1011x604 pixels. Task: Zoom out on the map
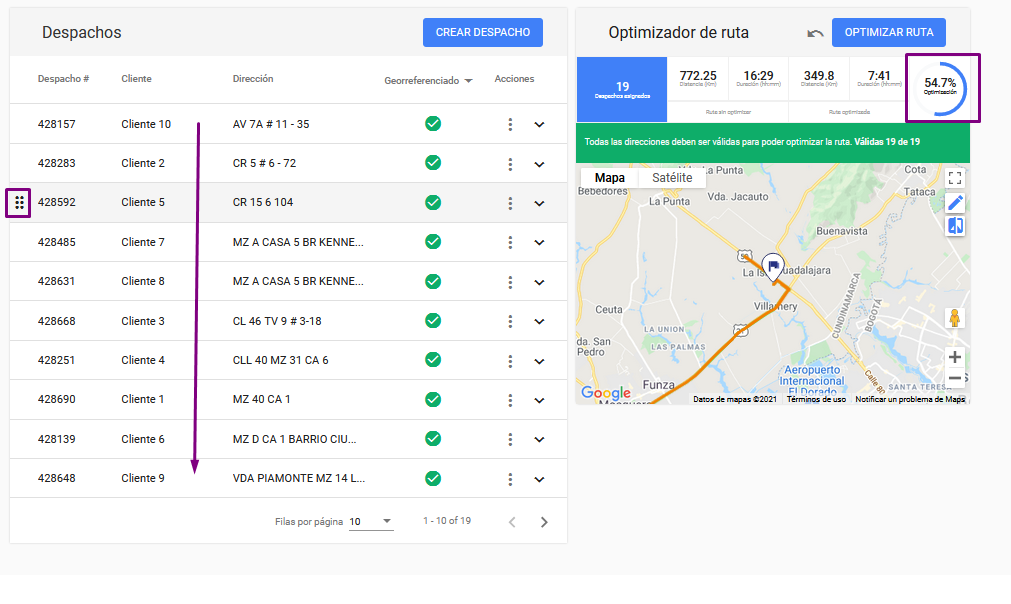(955, 379)
